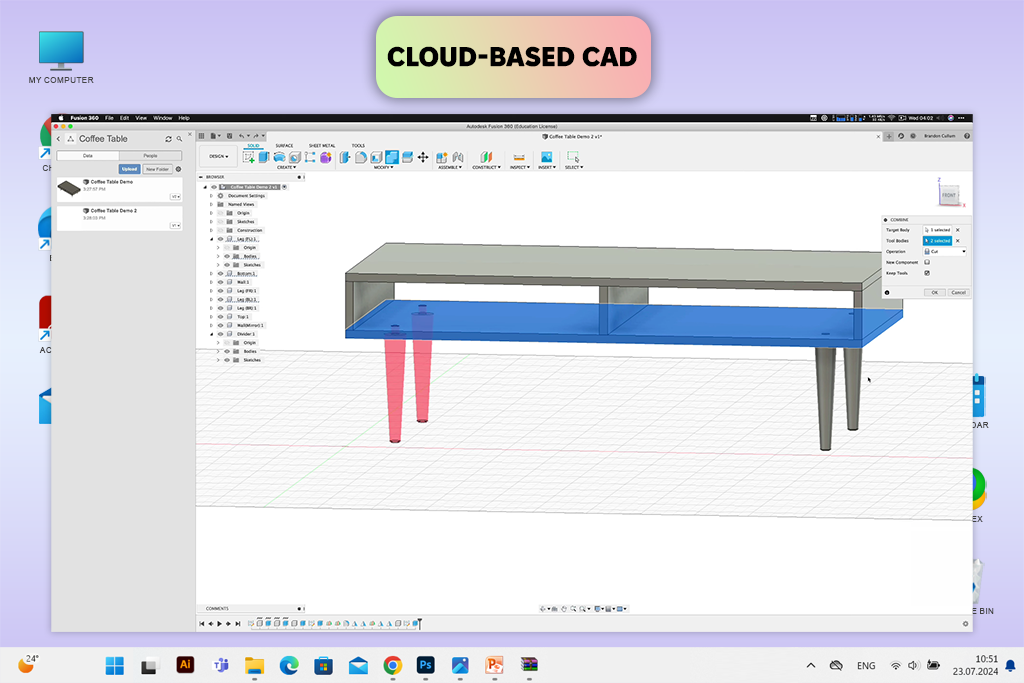Click the Hole tool icon
1024x683 pixels.
point(295,157)
